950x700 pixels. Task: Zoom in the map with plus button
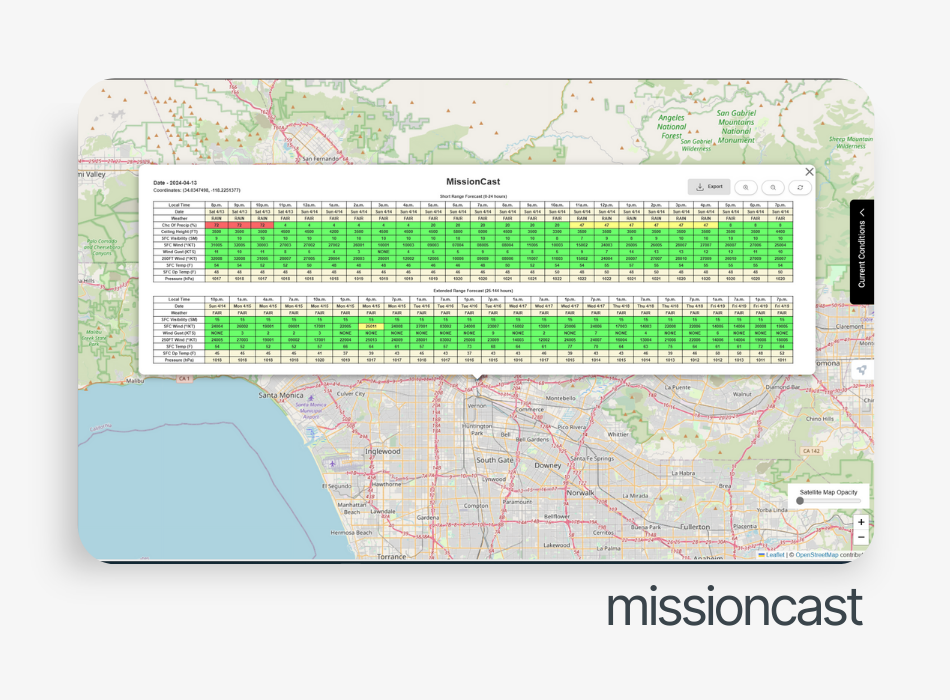[x=861, y=522]
